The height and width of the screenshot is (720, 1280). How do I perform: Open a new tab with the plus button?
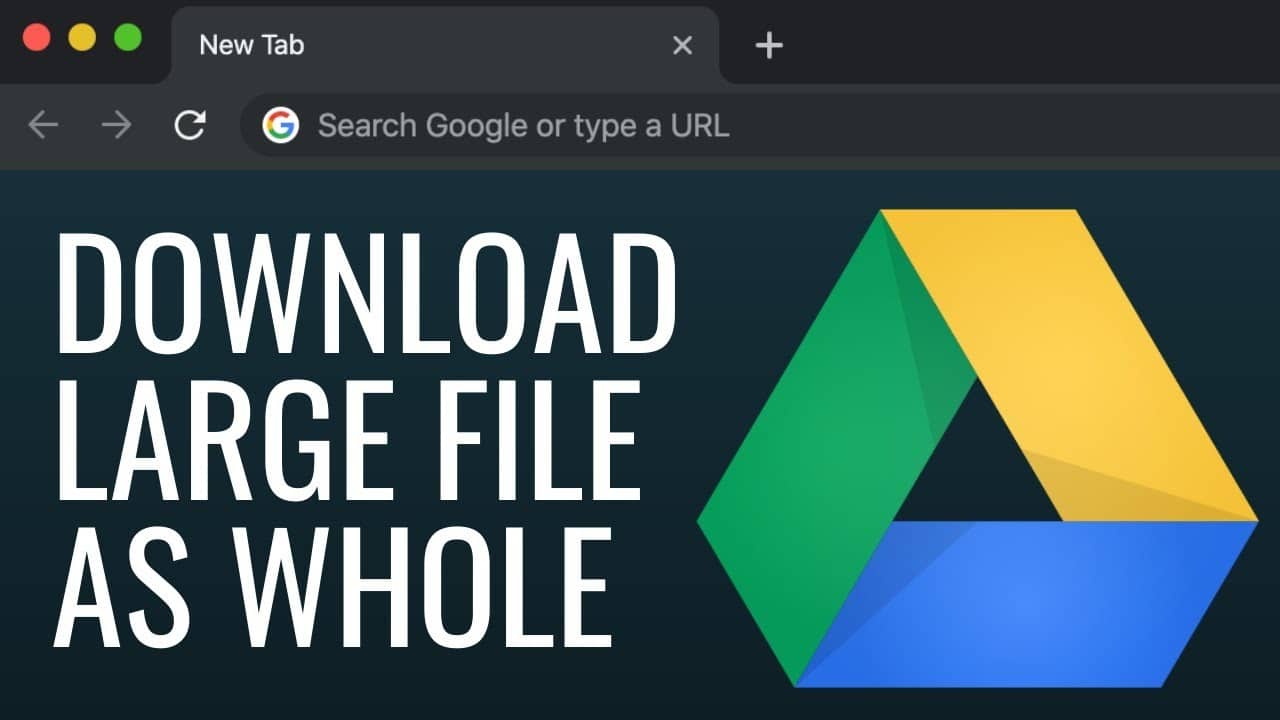click(x=769, y=45)
